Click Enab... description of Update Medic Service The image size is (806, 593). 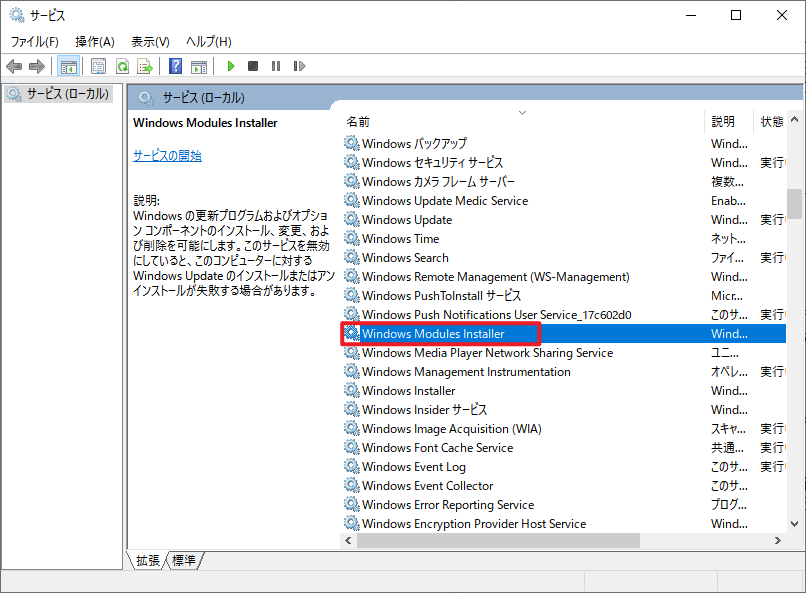[x=728, y=201]
